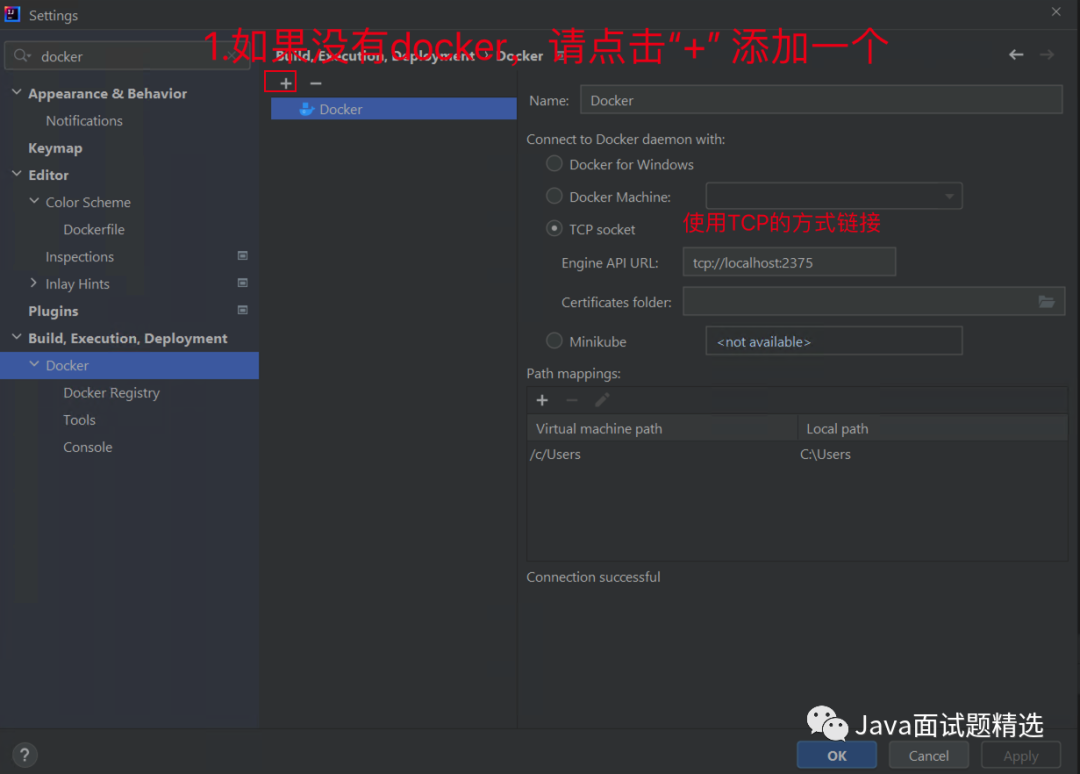Open Keymap settings
This screenshot has height=774, width=1080.
(x=55, y=148)
